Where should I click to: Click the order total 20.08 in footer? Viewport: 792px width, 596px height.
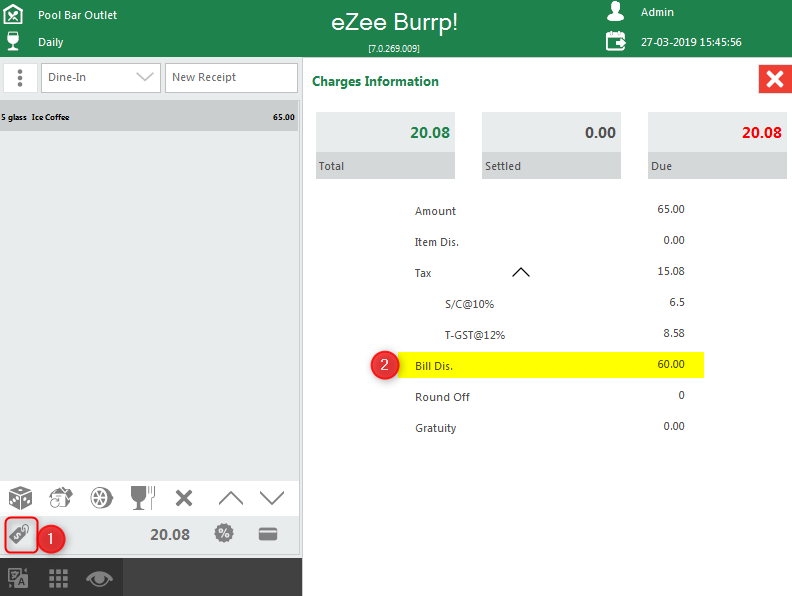170,534
